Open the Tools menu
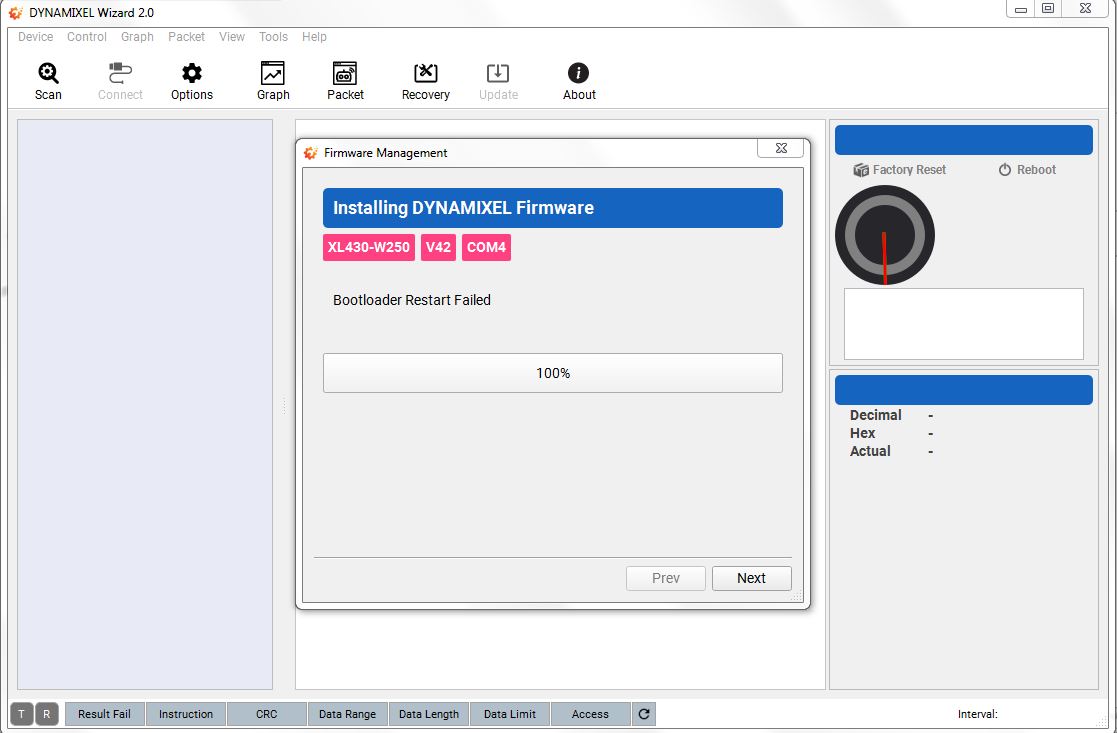This screenshot has width=1117, height=733. pos(274,37)
